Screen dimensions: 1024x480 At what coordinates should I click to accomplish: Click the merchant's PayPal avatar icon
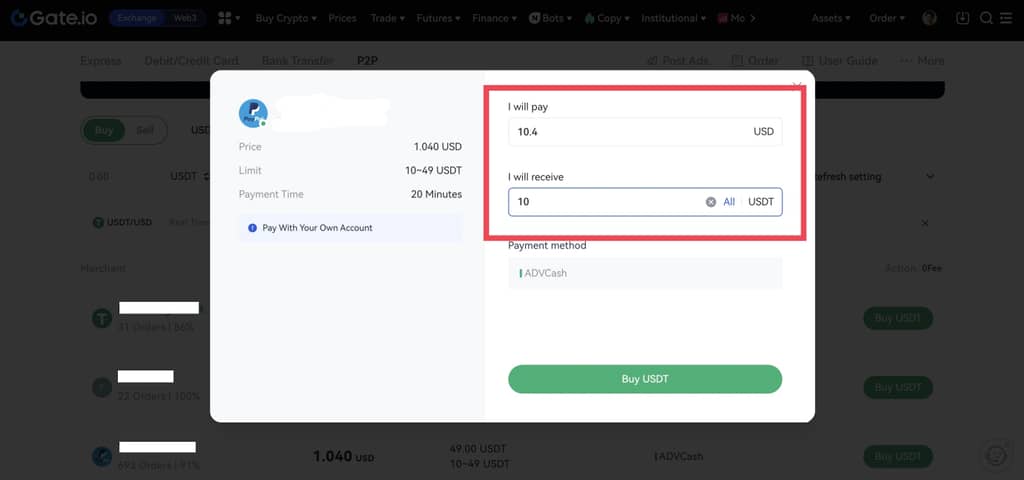(253, 113)
